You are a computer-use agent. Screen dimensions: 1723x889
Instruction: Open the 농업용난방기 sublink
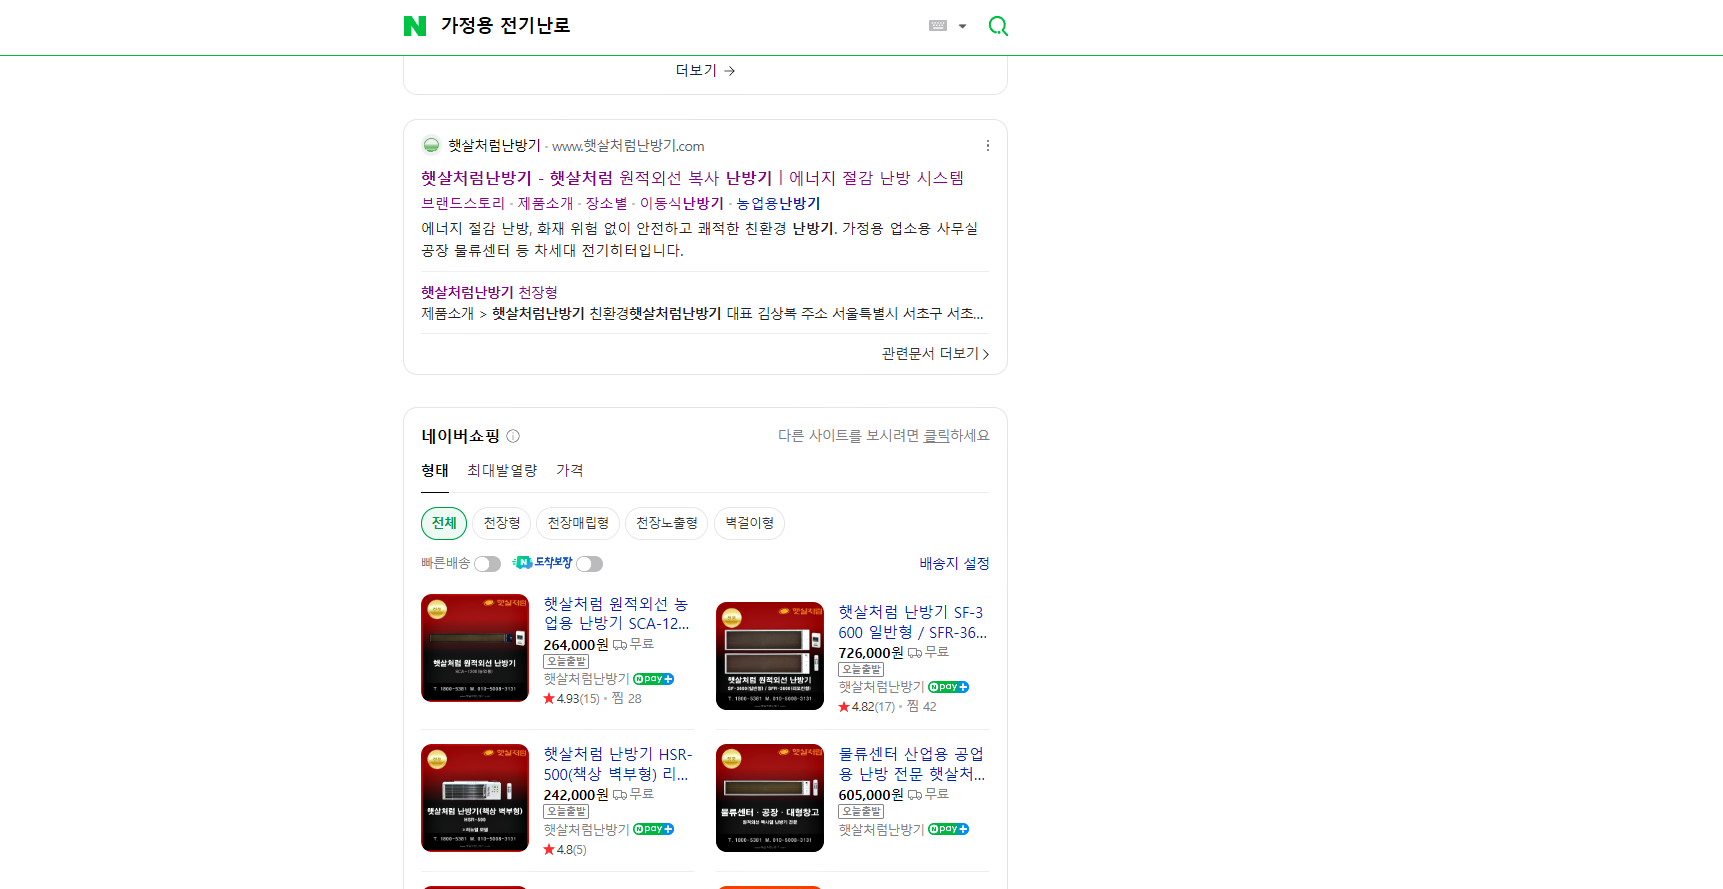coord(778,203)
